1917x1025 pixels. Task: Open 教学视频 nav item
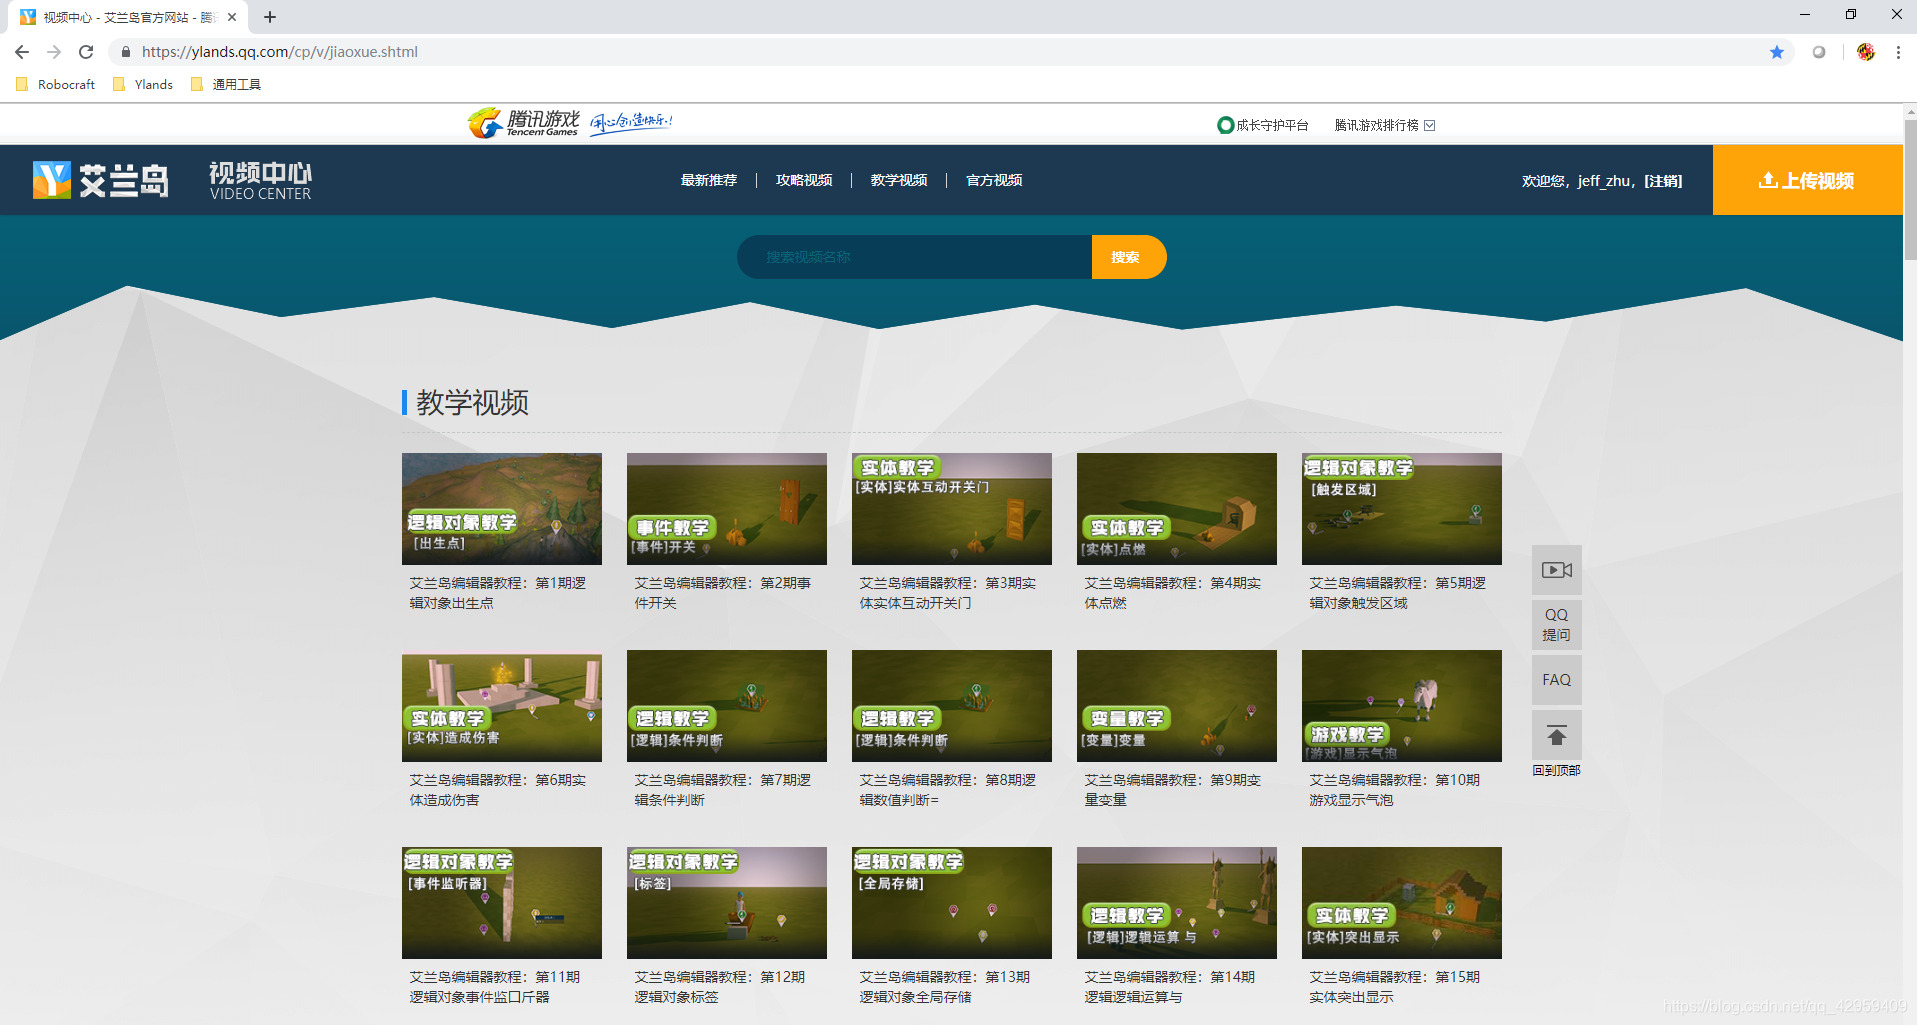click(899, 180)
